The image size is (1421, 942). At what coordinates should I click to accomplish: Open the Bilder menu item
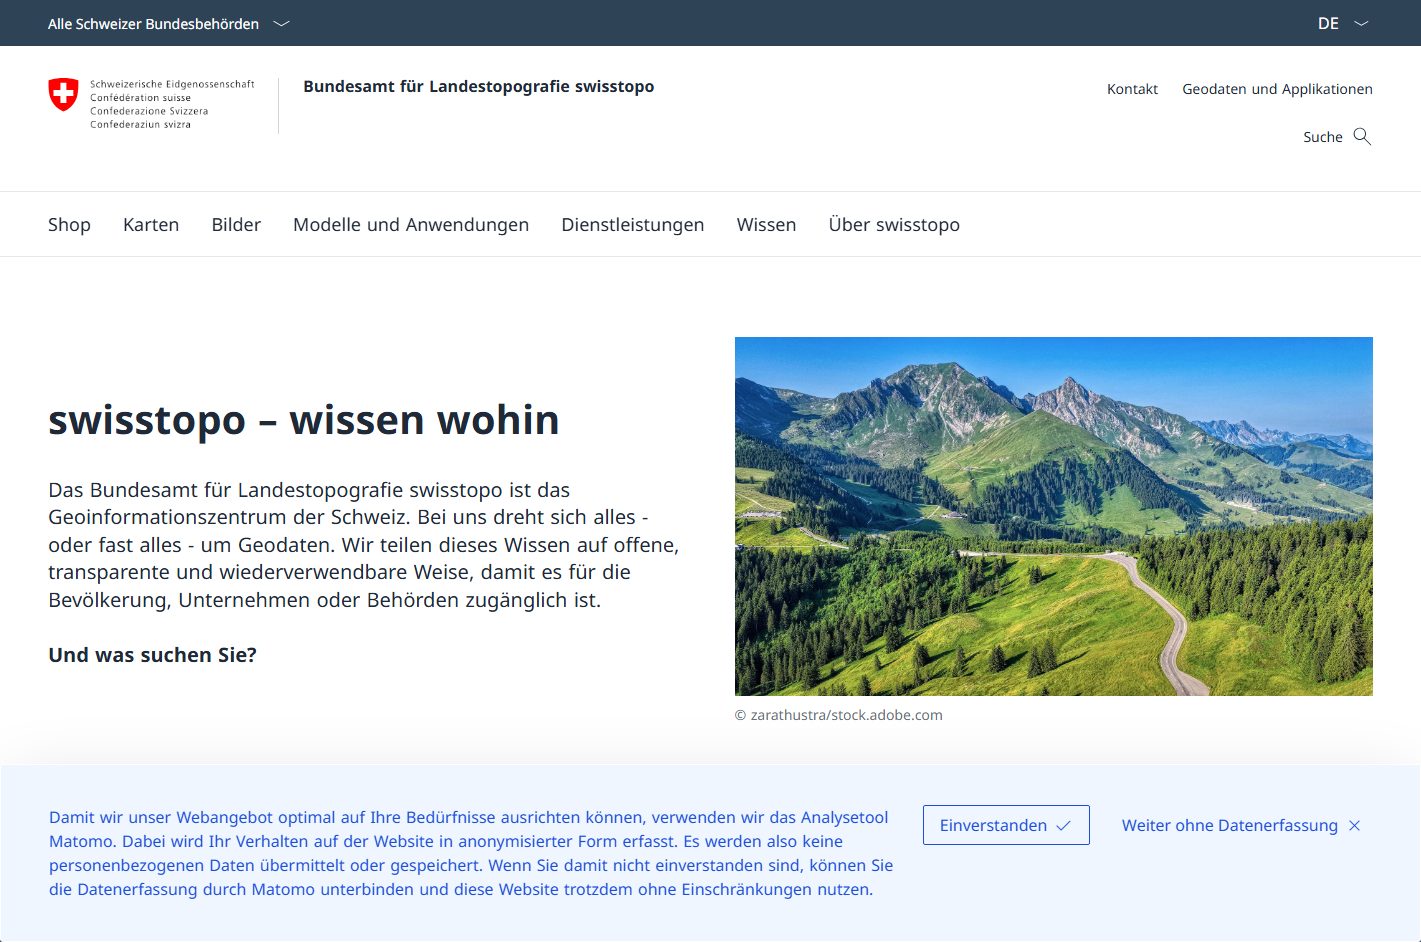click(236, 225)
